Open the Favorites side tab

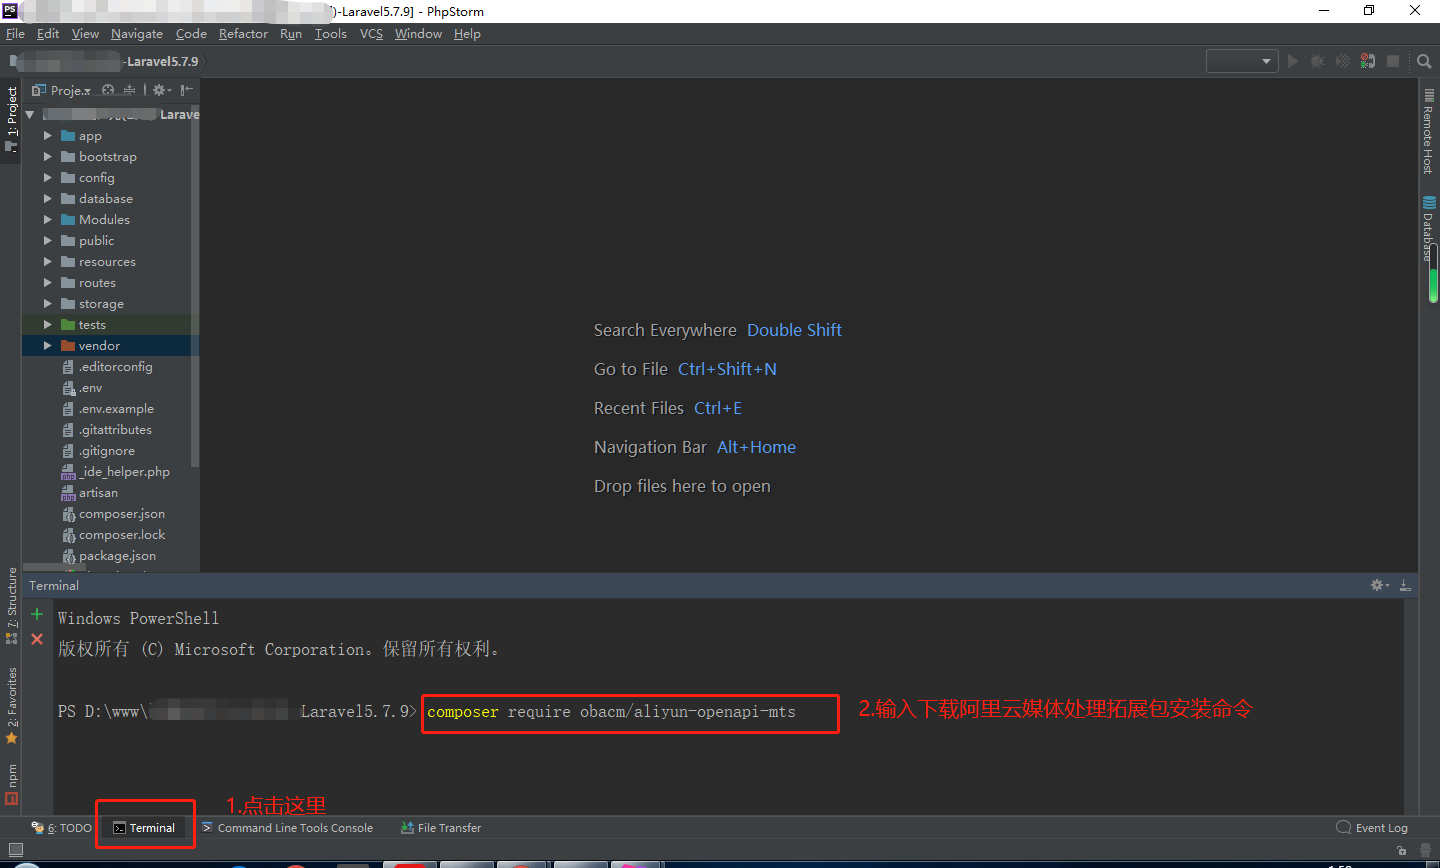(x=11, y=706)
